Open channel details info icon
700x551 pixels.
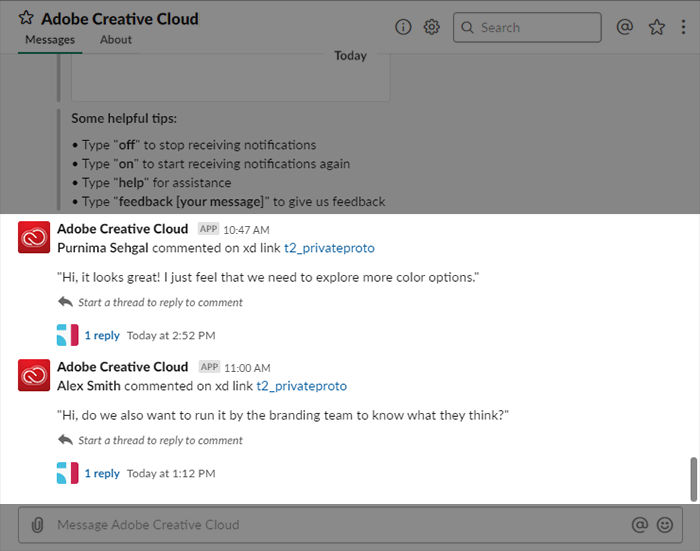pos(404,27)
